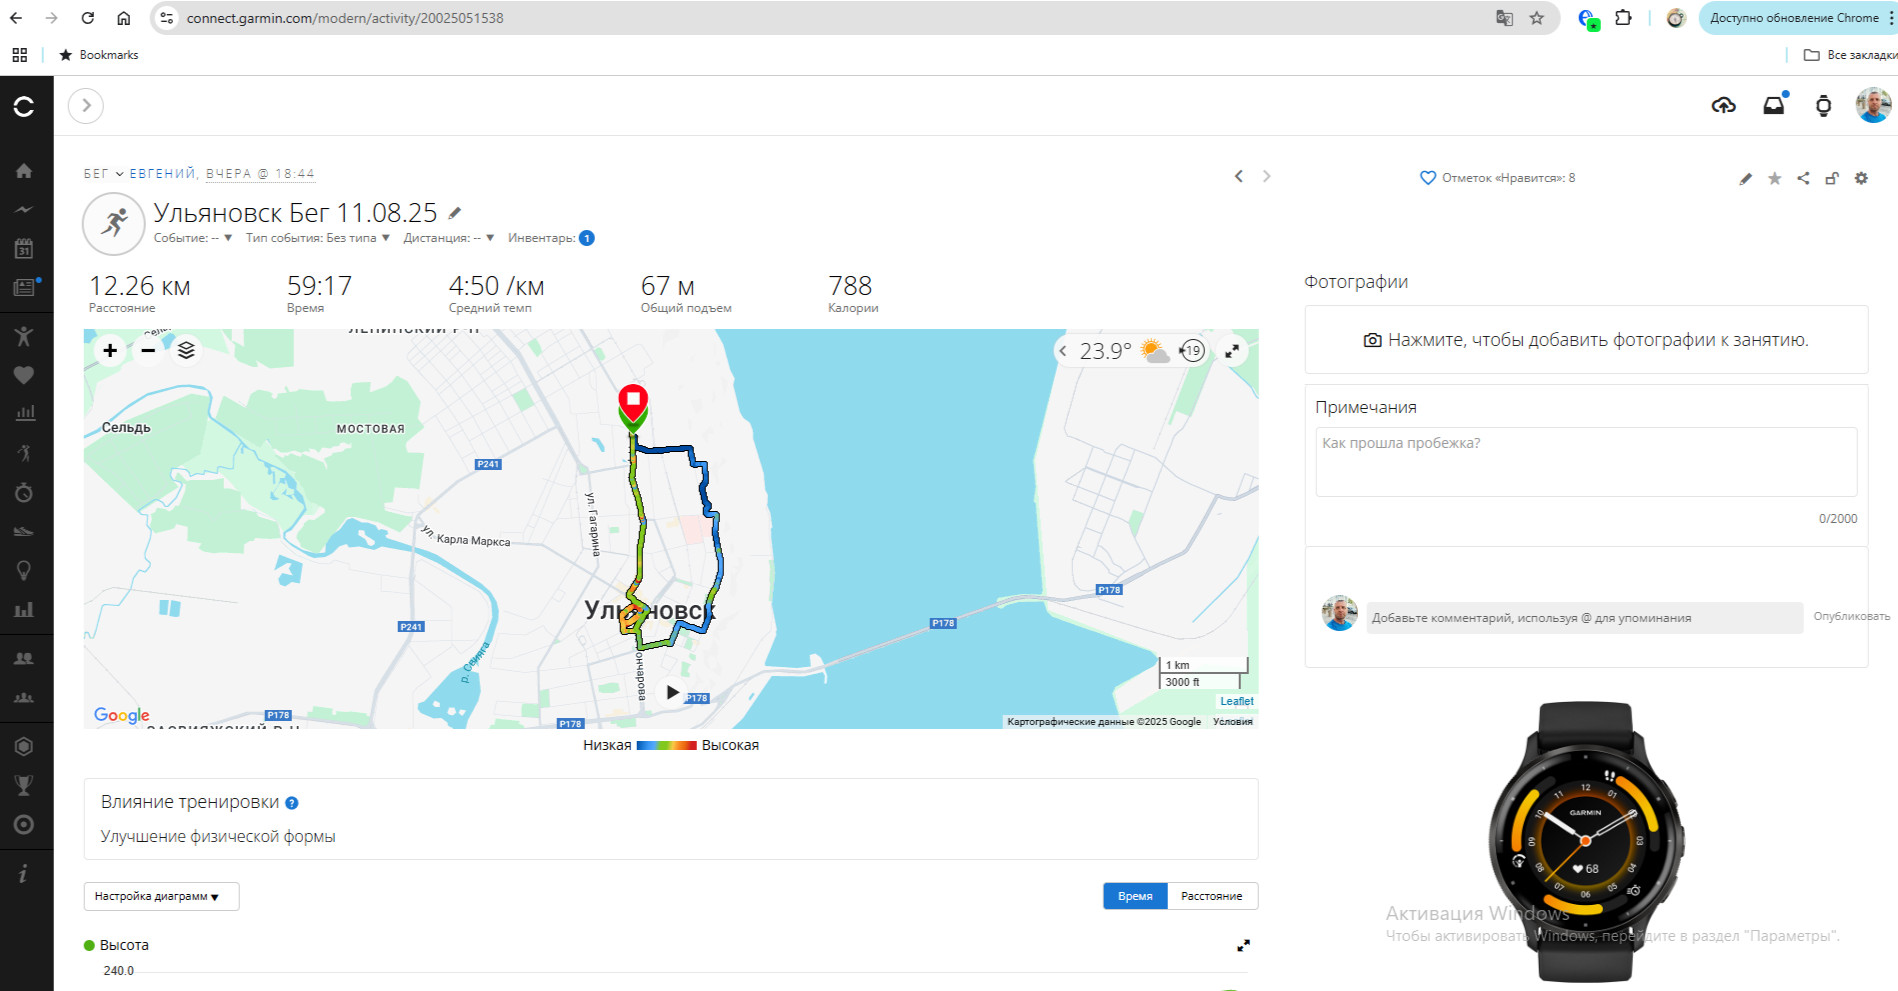This screenshot has width=1898, height=991.
Task: Open Chrome apps grid icon
Action: click(x=19, y=55)
